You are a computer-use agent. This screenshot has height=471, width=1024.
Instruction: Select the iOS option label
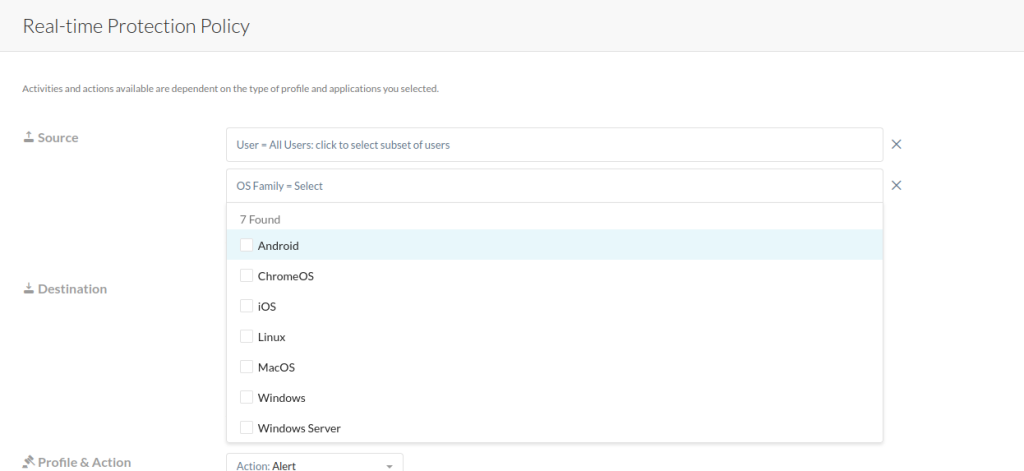(266, 306)
